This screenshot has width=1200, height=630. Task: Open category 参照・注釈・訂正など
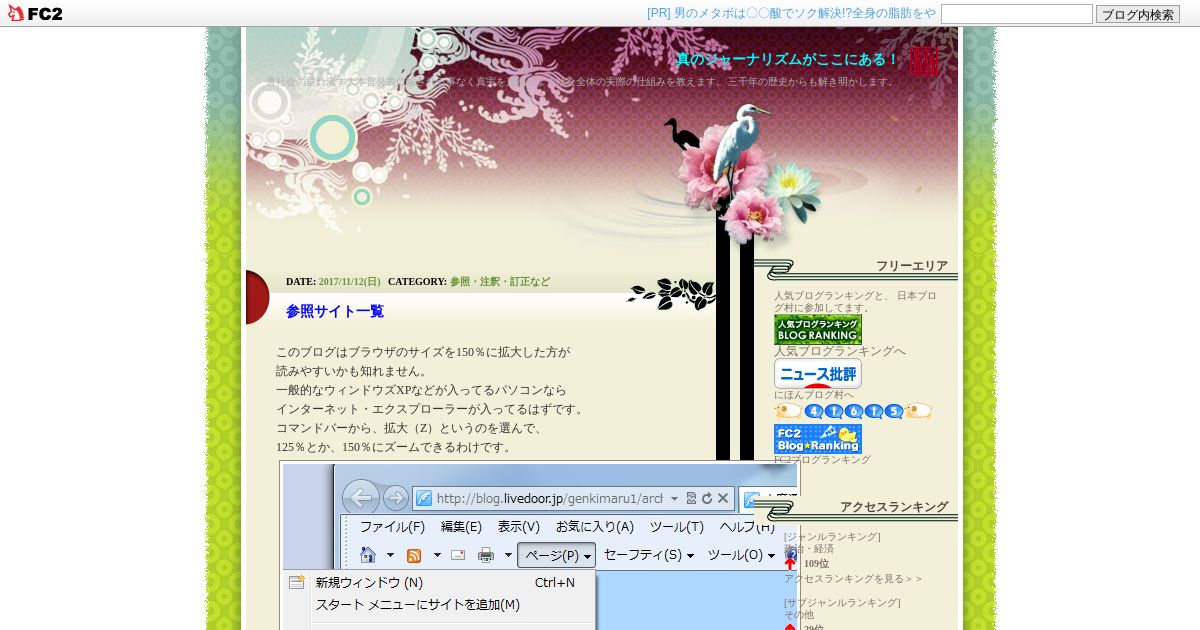pos(499,282)
